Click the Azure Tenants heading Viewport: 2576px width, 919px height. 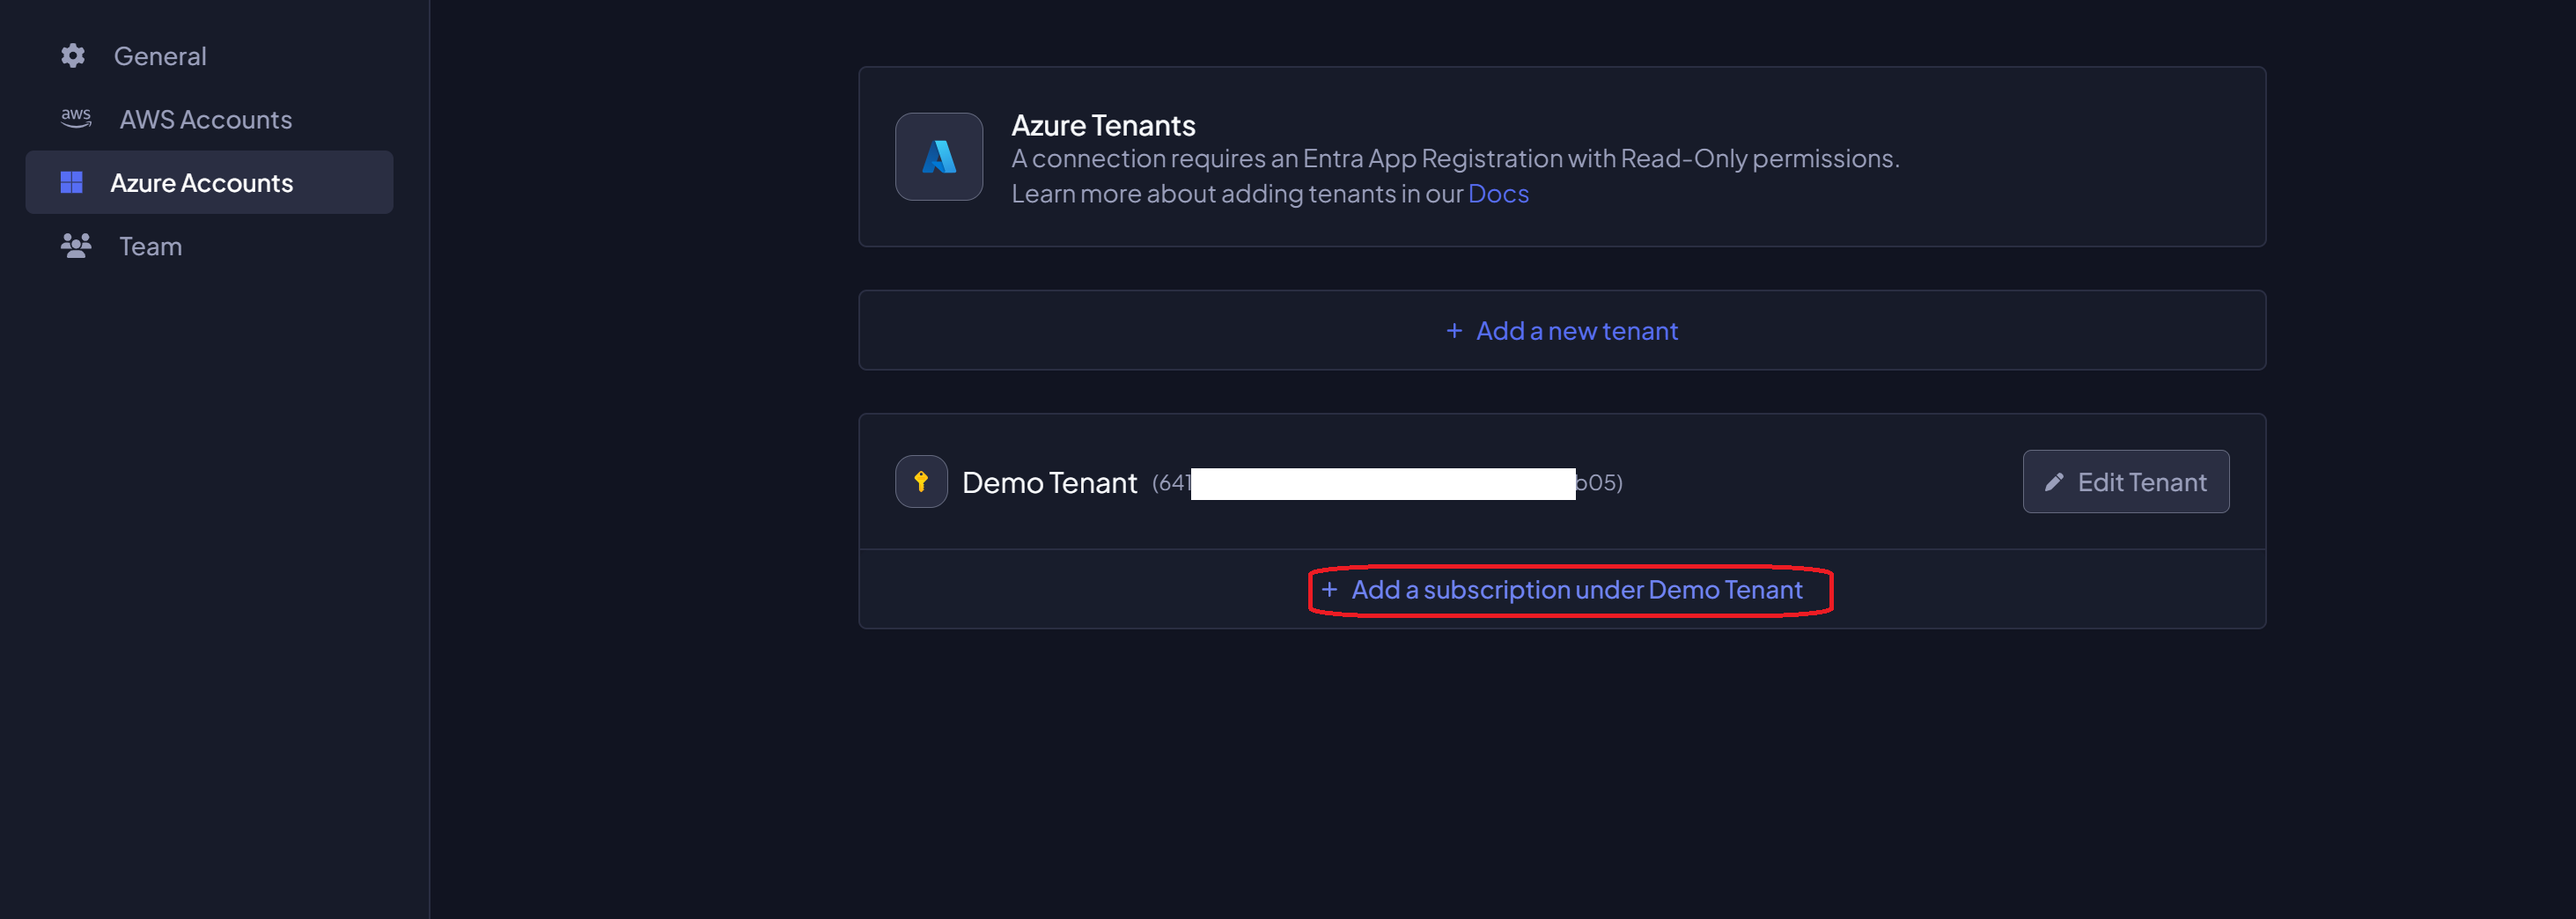pos(1103,124)
